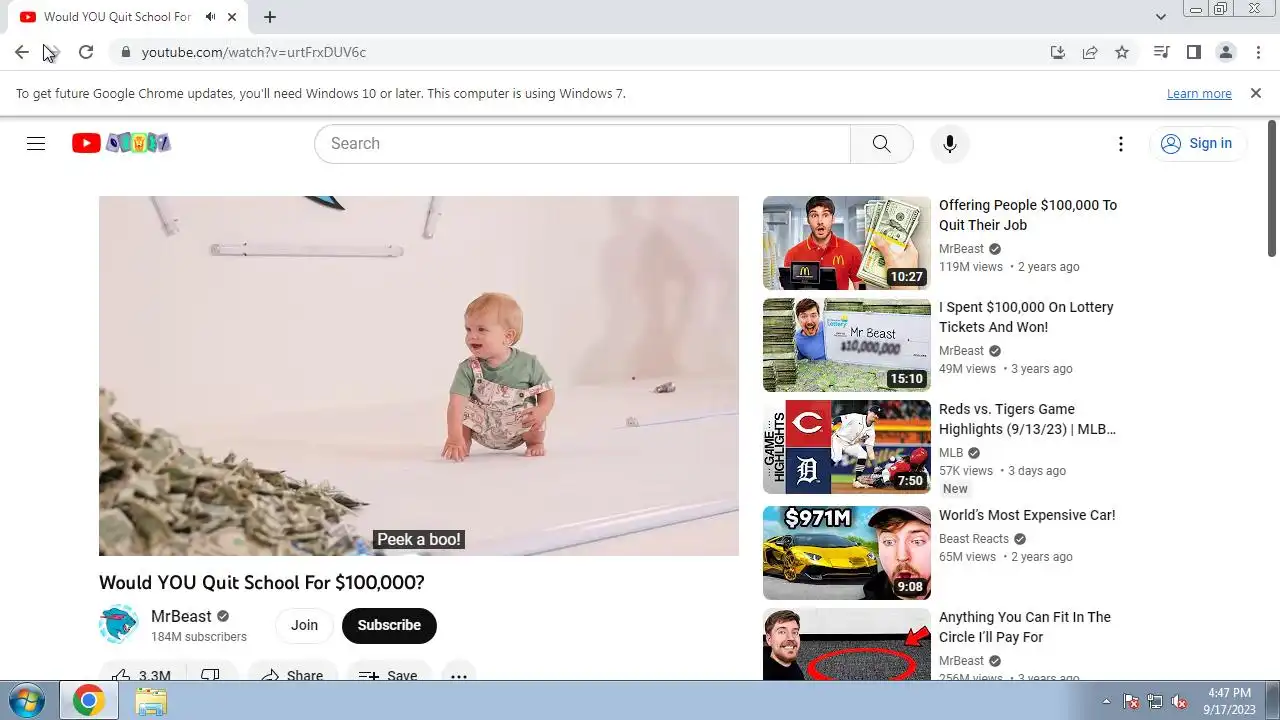Screen dimensions: 1280x720
Task: Click the search magnifier button
Action: tap(881, 143)
